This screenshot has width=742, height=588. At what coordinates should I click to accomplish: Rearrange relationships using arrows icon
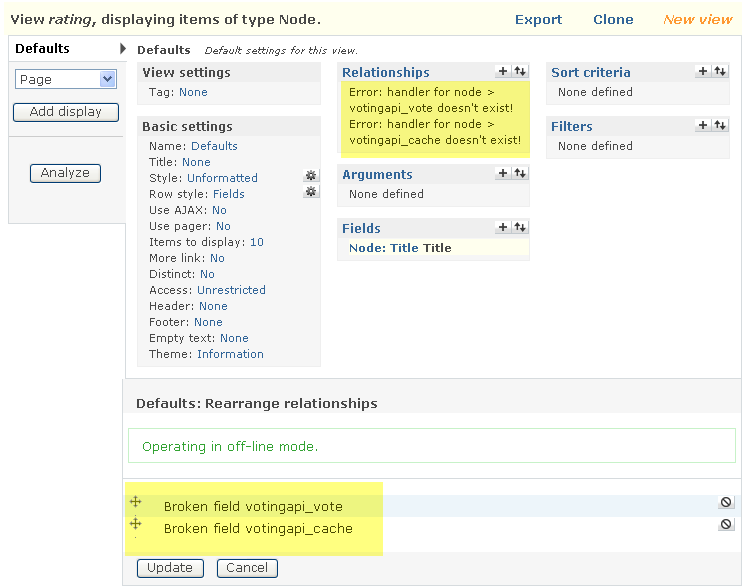coord(520,71)
